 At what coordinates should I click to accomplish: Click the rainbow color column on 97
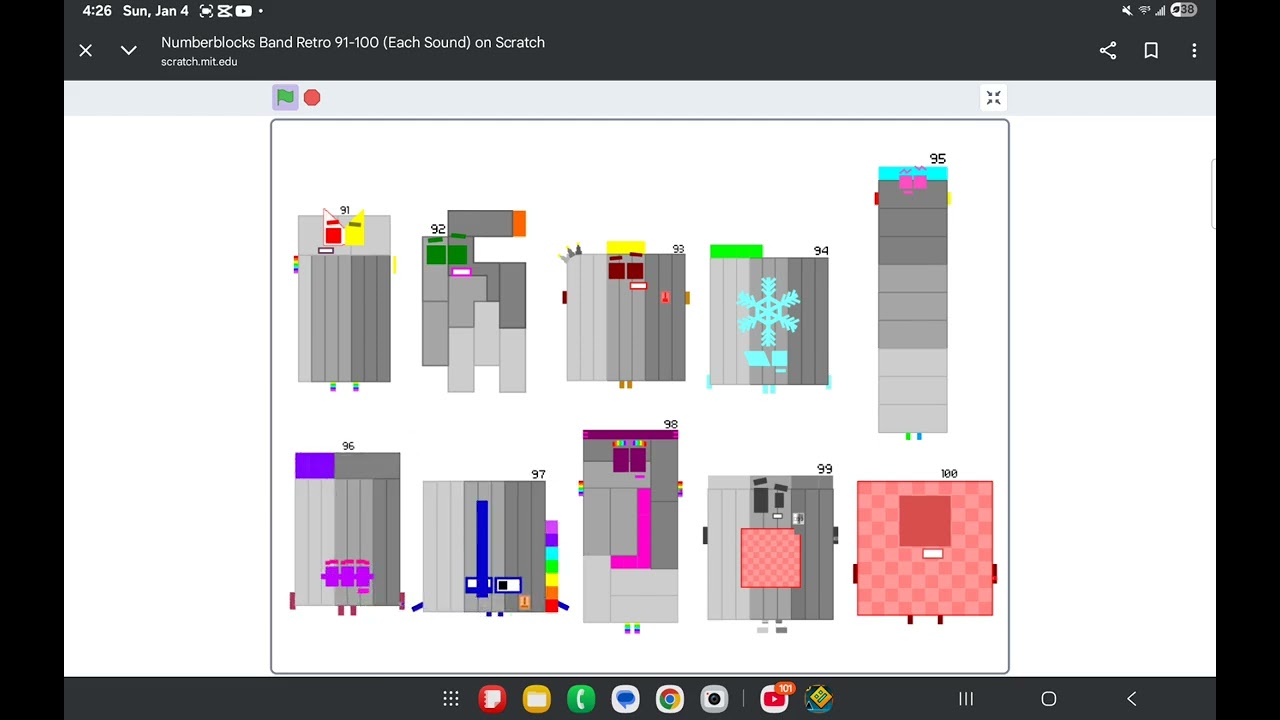tap(551, 566)
